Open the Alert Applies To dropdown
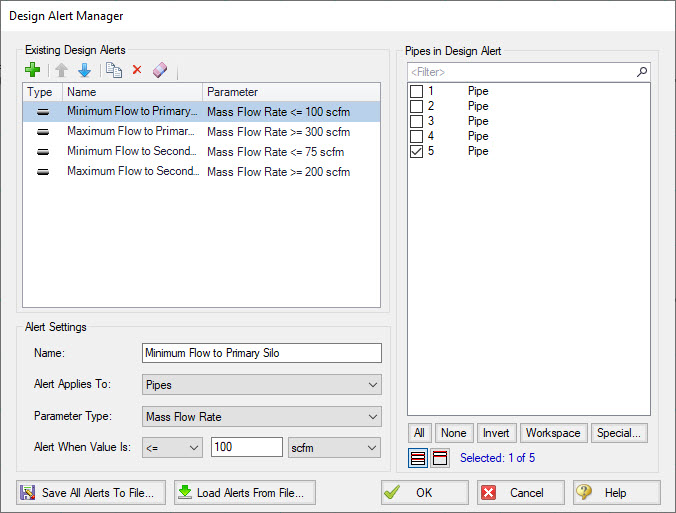 click(262, 385)
